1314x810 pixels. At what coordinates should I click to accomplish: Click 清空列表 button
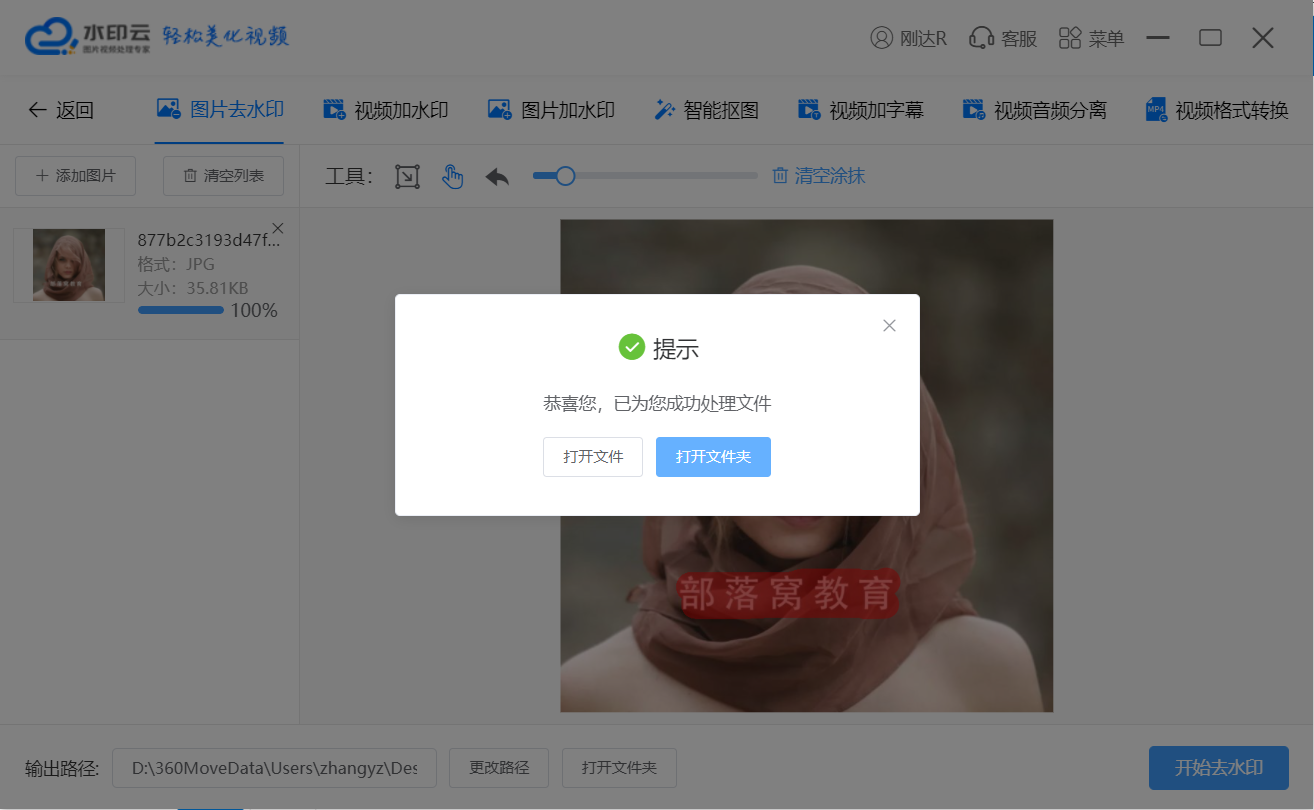pyautogui.click(x=223, y=176)
